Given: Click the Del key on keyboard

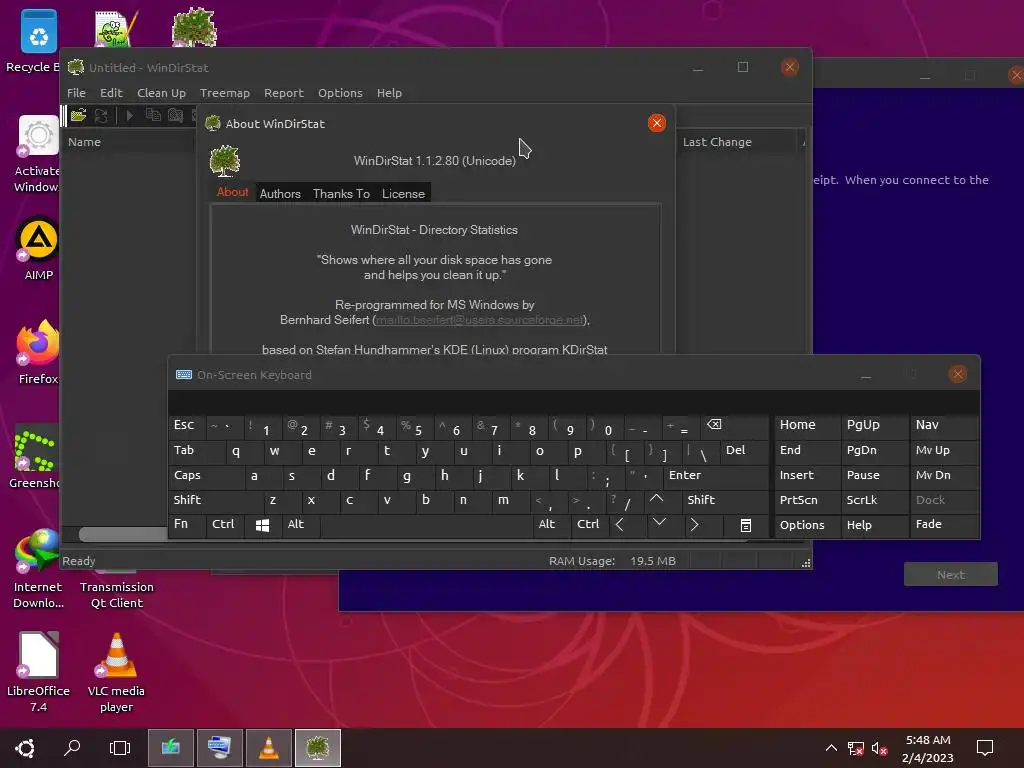Looking at the screenshot, I should pos(745,451).
